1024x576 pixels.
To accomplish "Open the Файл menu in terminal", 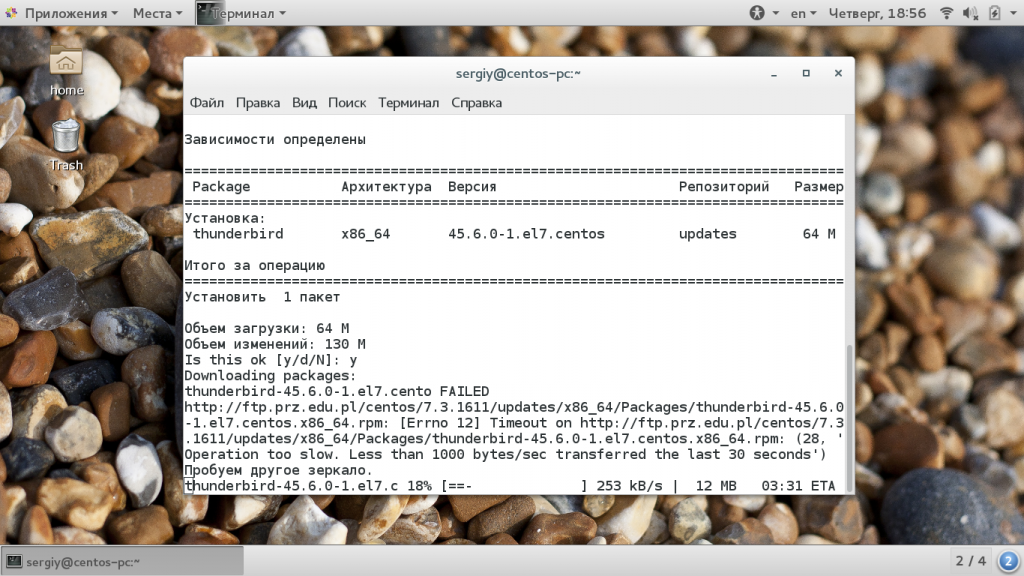I will pos(206,102).
